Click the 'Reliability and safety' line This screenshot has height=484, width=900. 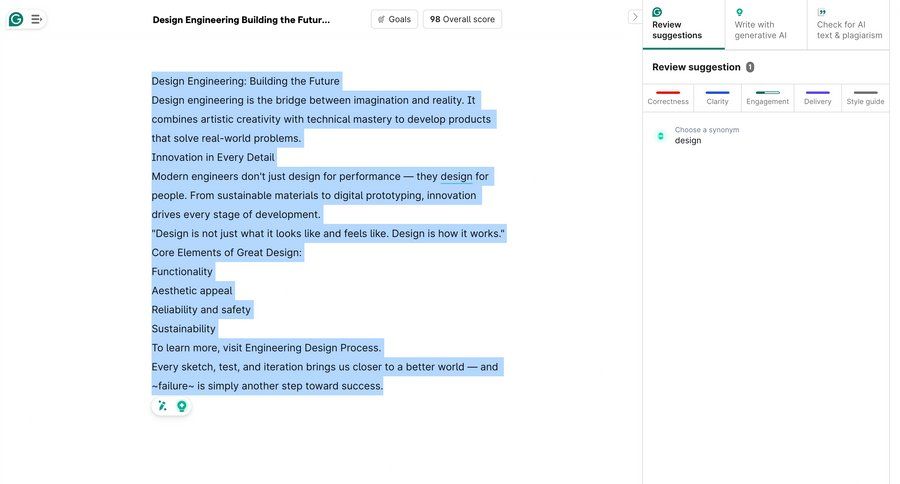(x=201, y=309)
